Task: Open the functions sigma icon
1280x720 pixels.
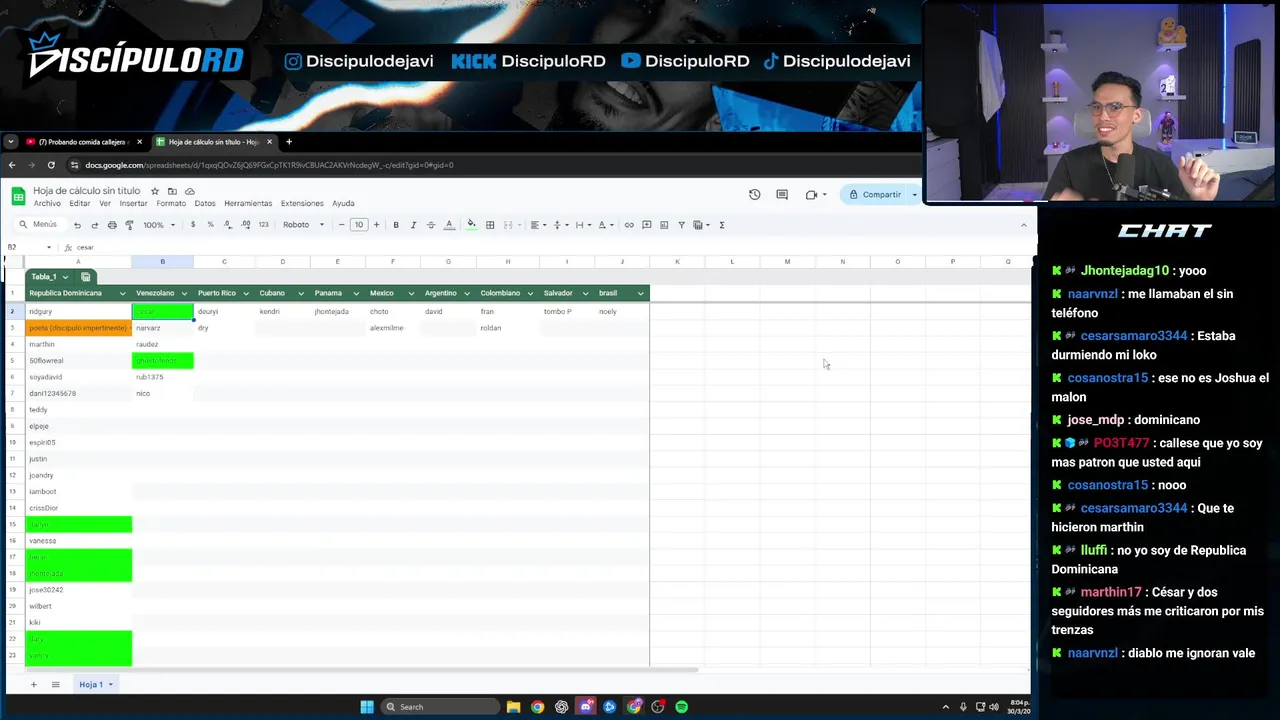Action: [x=722, y=225]
